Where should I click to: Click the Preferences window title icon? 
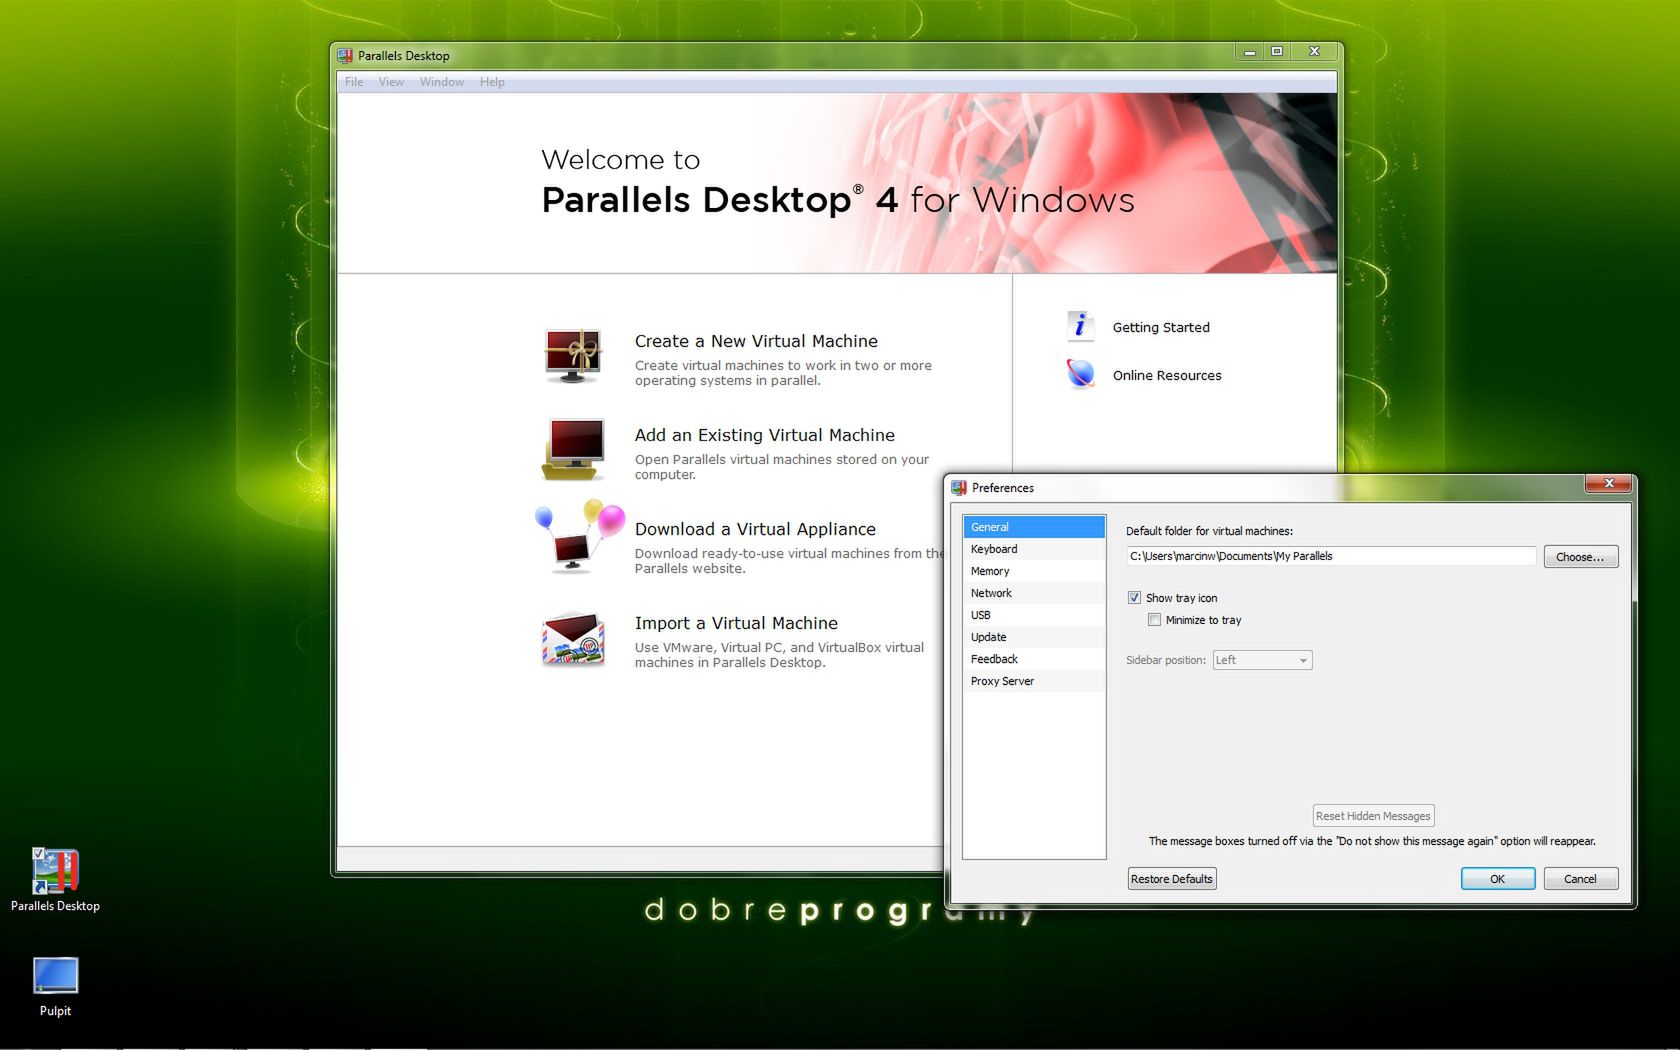pyautogui.click(x=959, y=488)
